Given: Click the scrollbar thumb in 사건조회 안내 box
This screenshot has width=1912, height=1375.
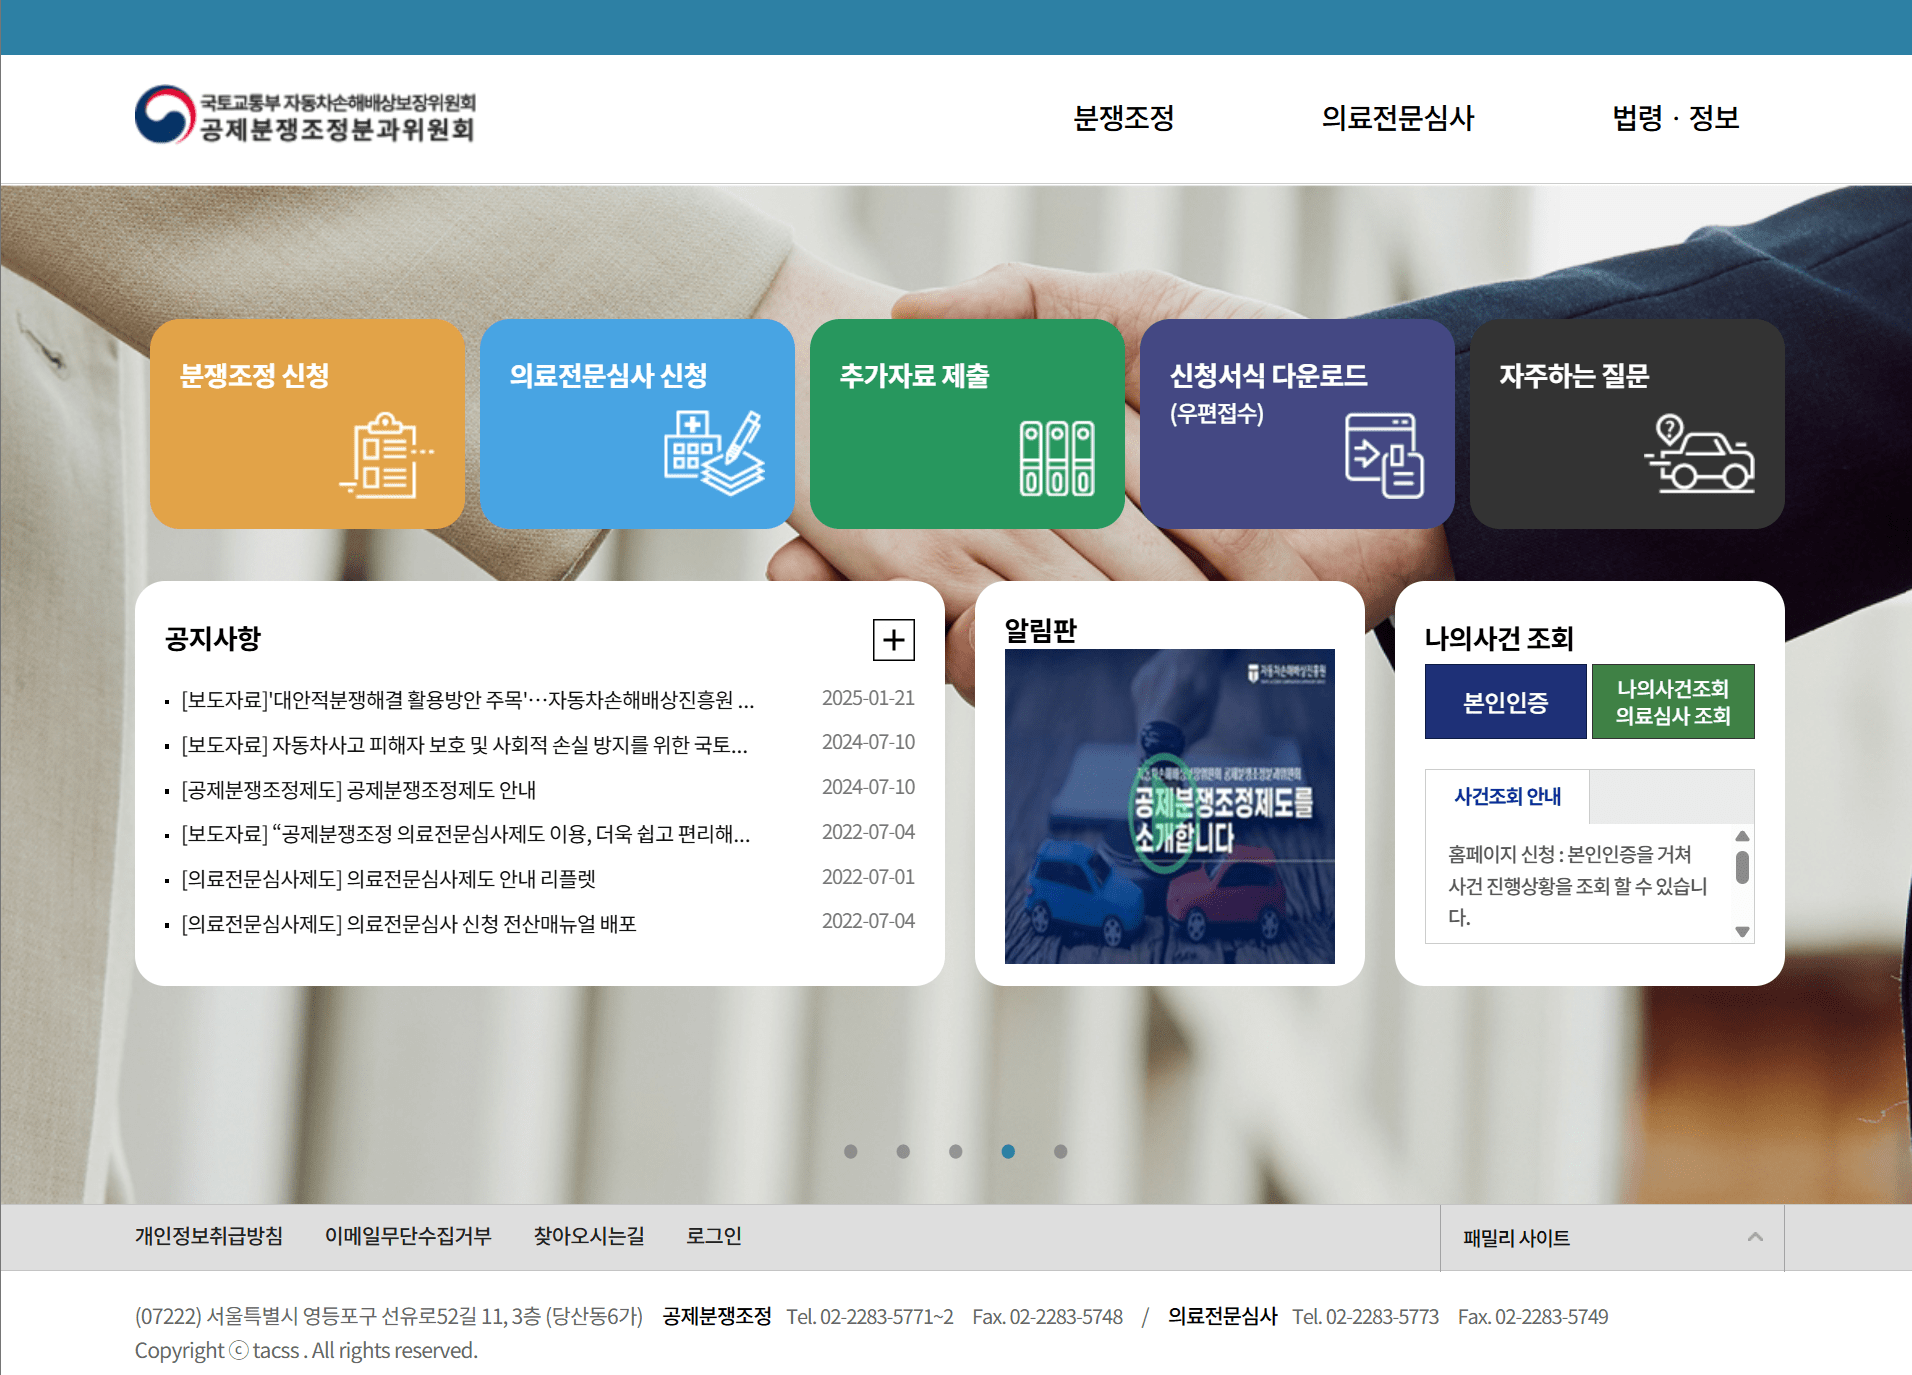Looking at the screenshot, I should (1742, 867).
